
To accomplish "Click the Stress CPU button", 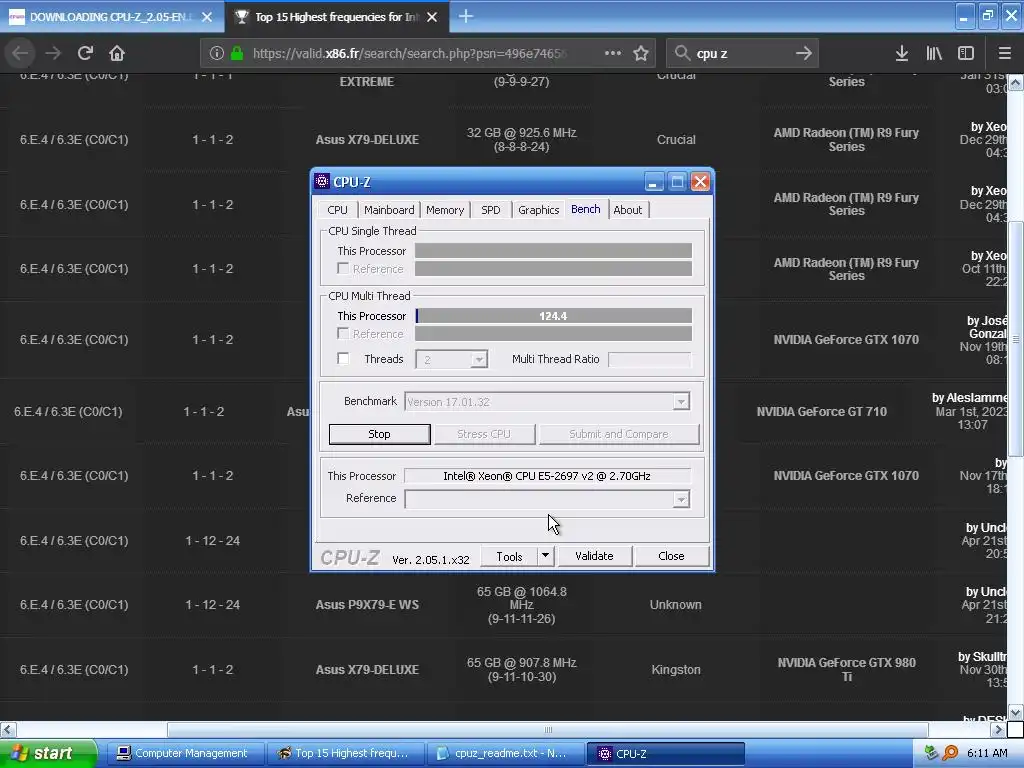I will [x=484, y=434].
